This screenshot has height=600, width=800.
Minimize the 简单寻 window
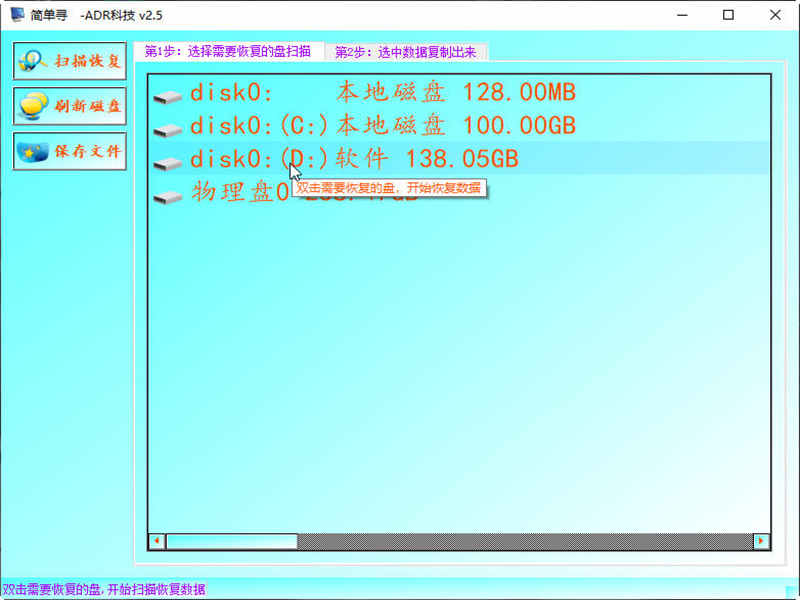[x=682, y=15]
